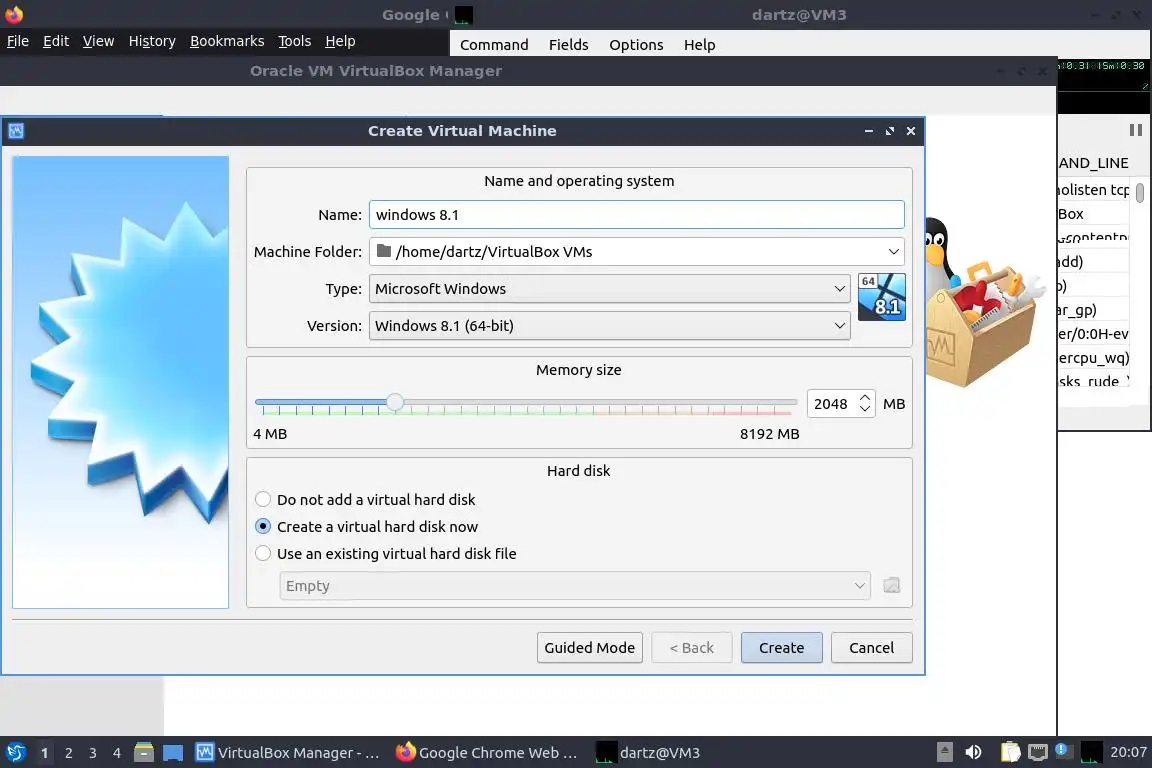Click the dialog's VirtualBox title bar icon
This screenshot has width=1152, height=768.
tap(16, 131)
